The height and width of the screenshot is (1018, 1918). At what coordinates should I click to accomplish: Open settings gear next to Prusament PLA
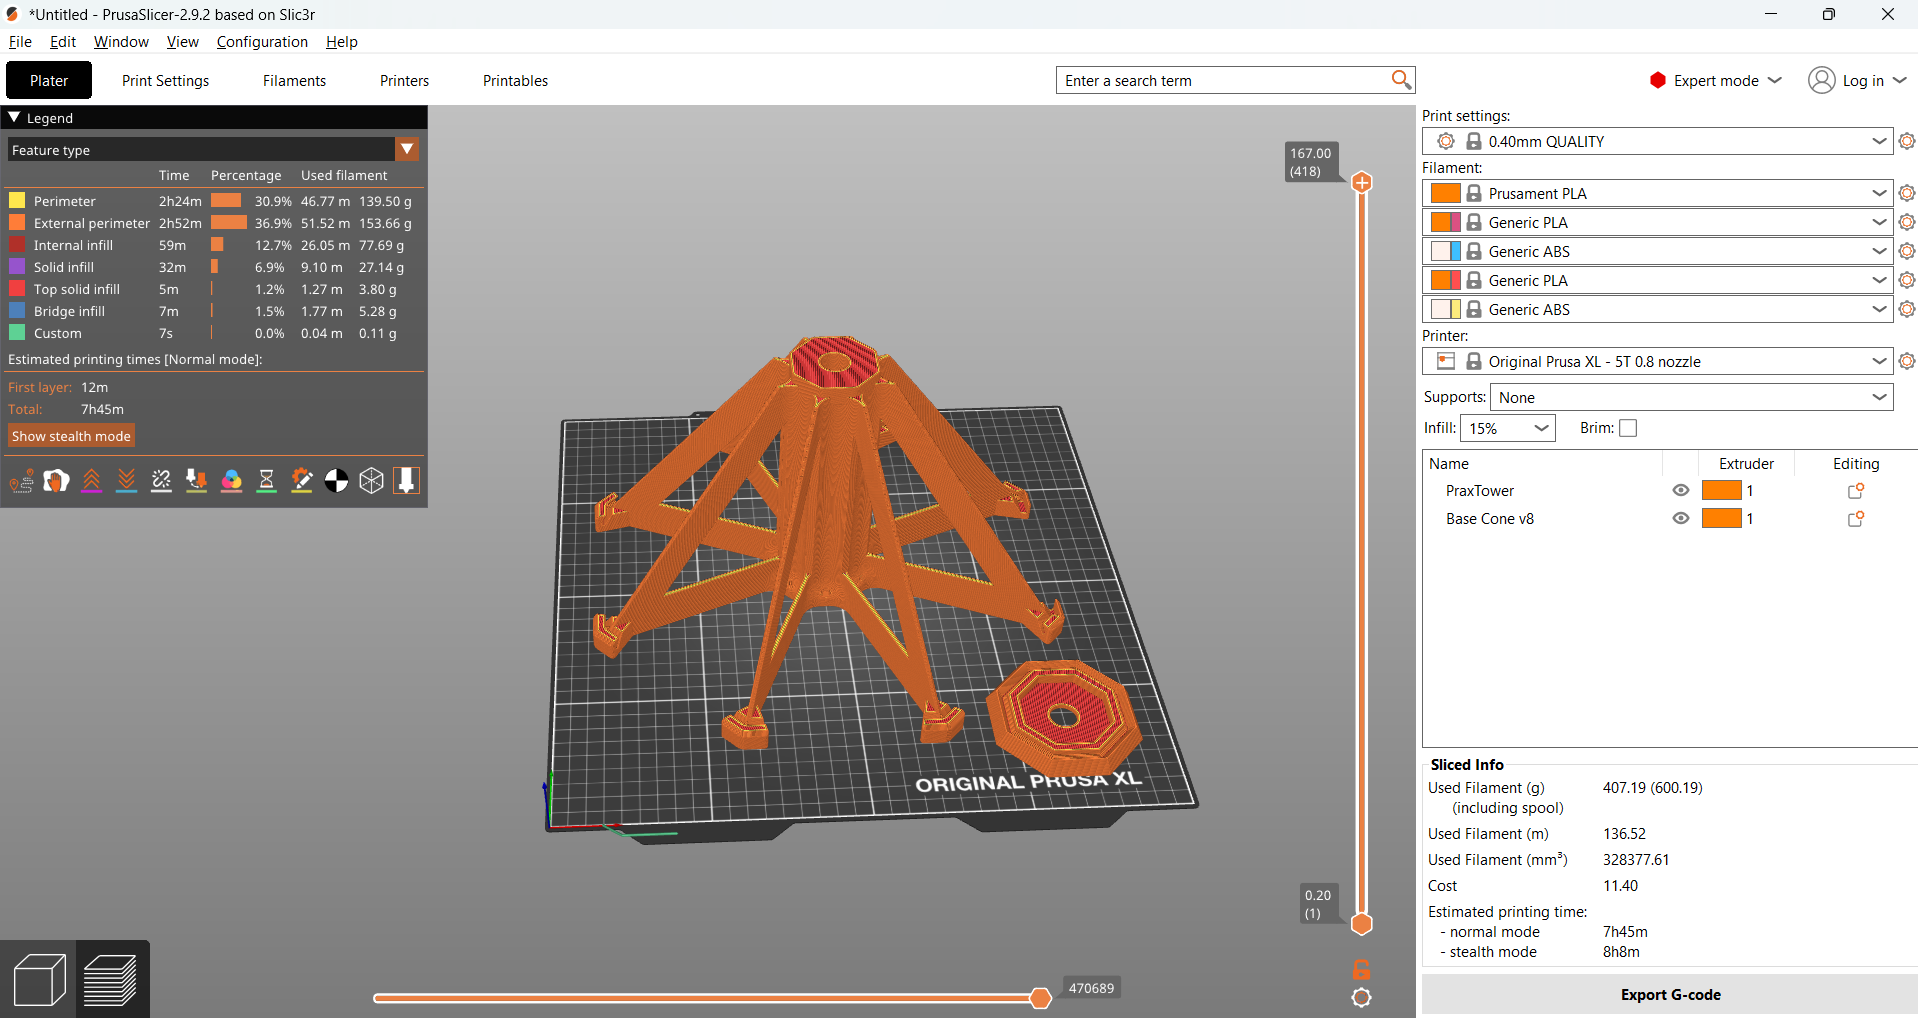[1907, 193]
